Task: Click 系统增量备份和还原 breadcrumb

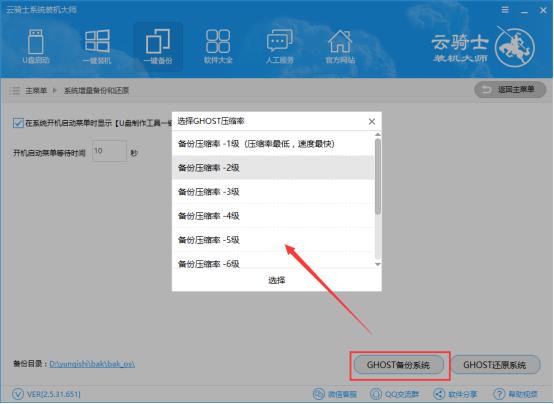Action: [96, 90]
